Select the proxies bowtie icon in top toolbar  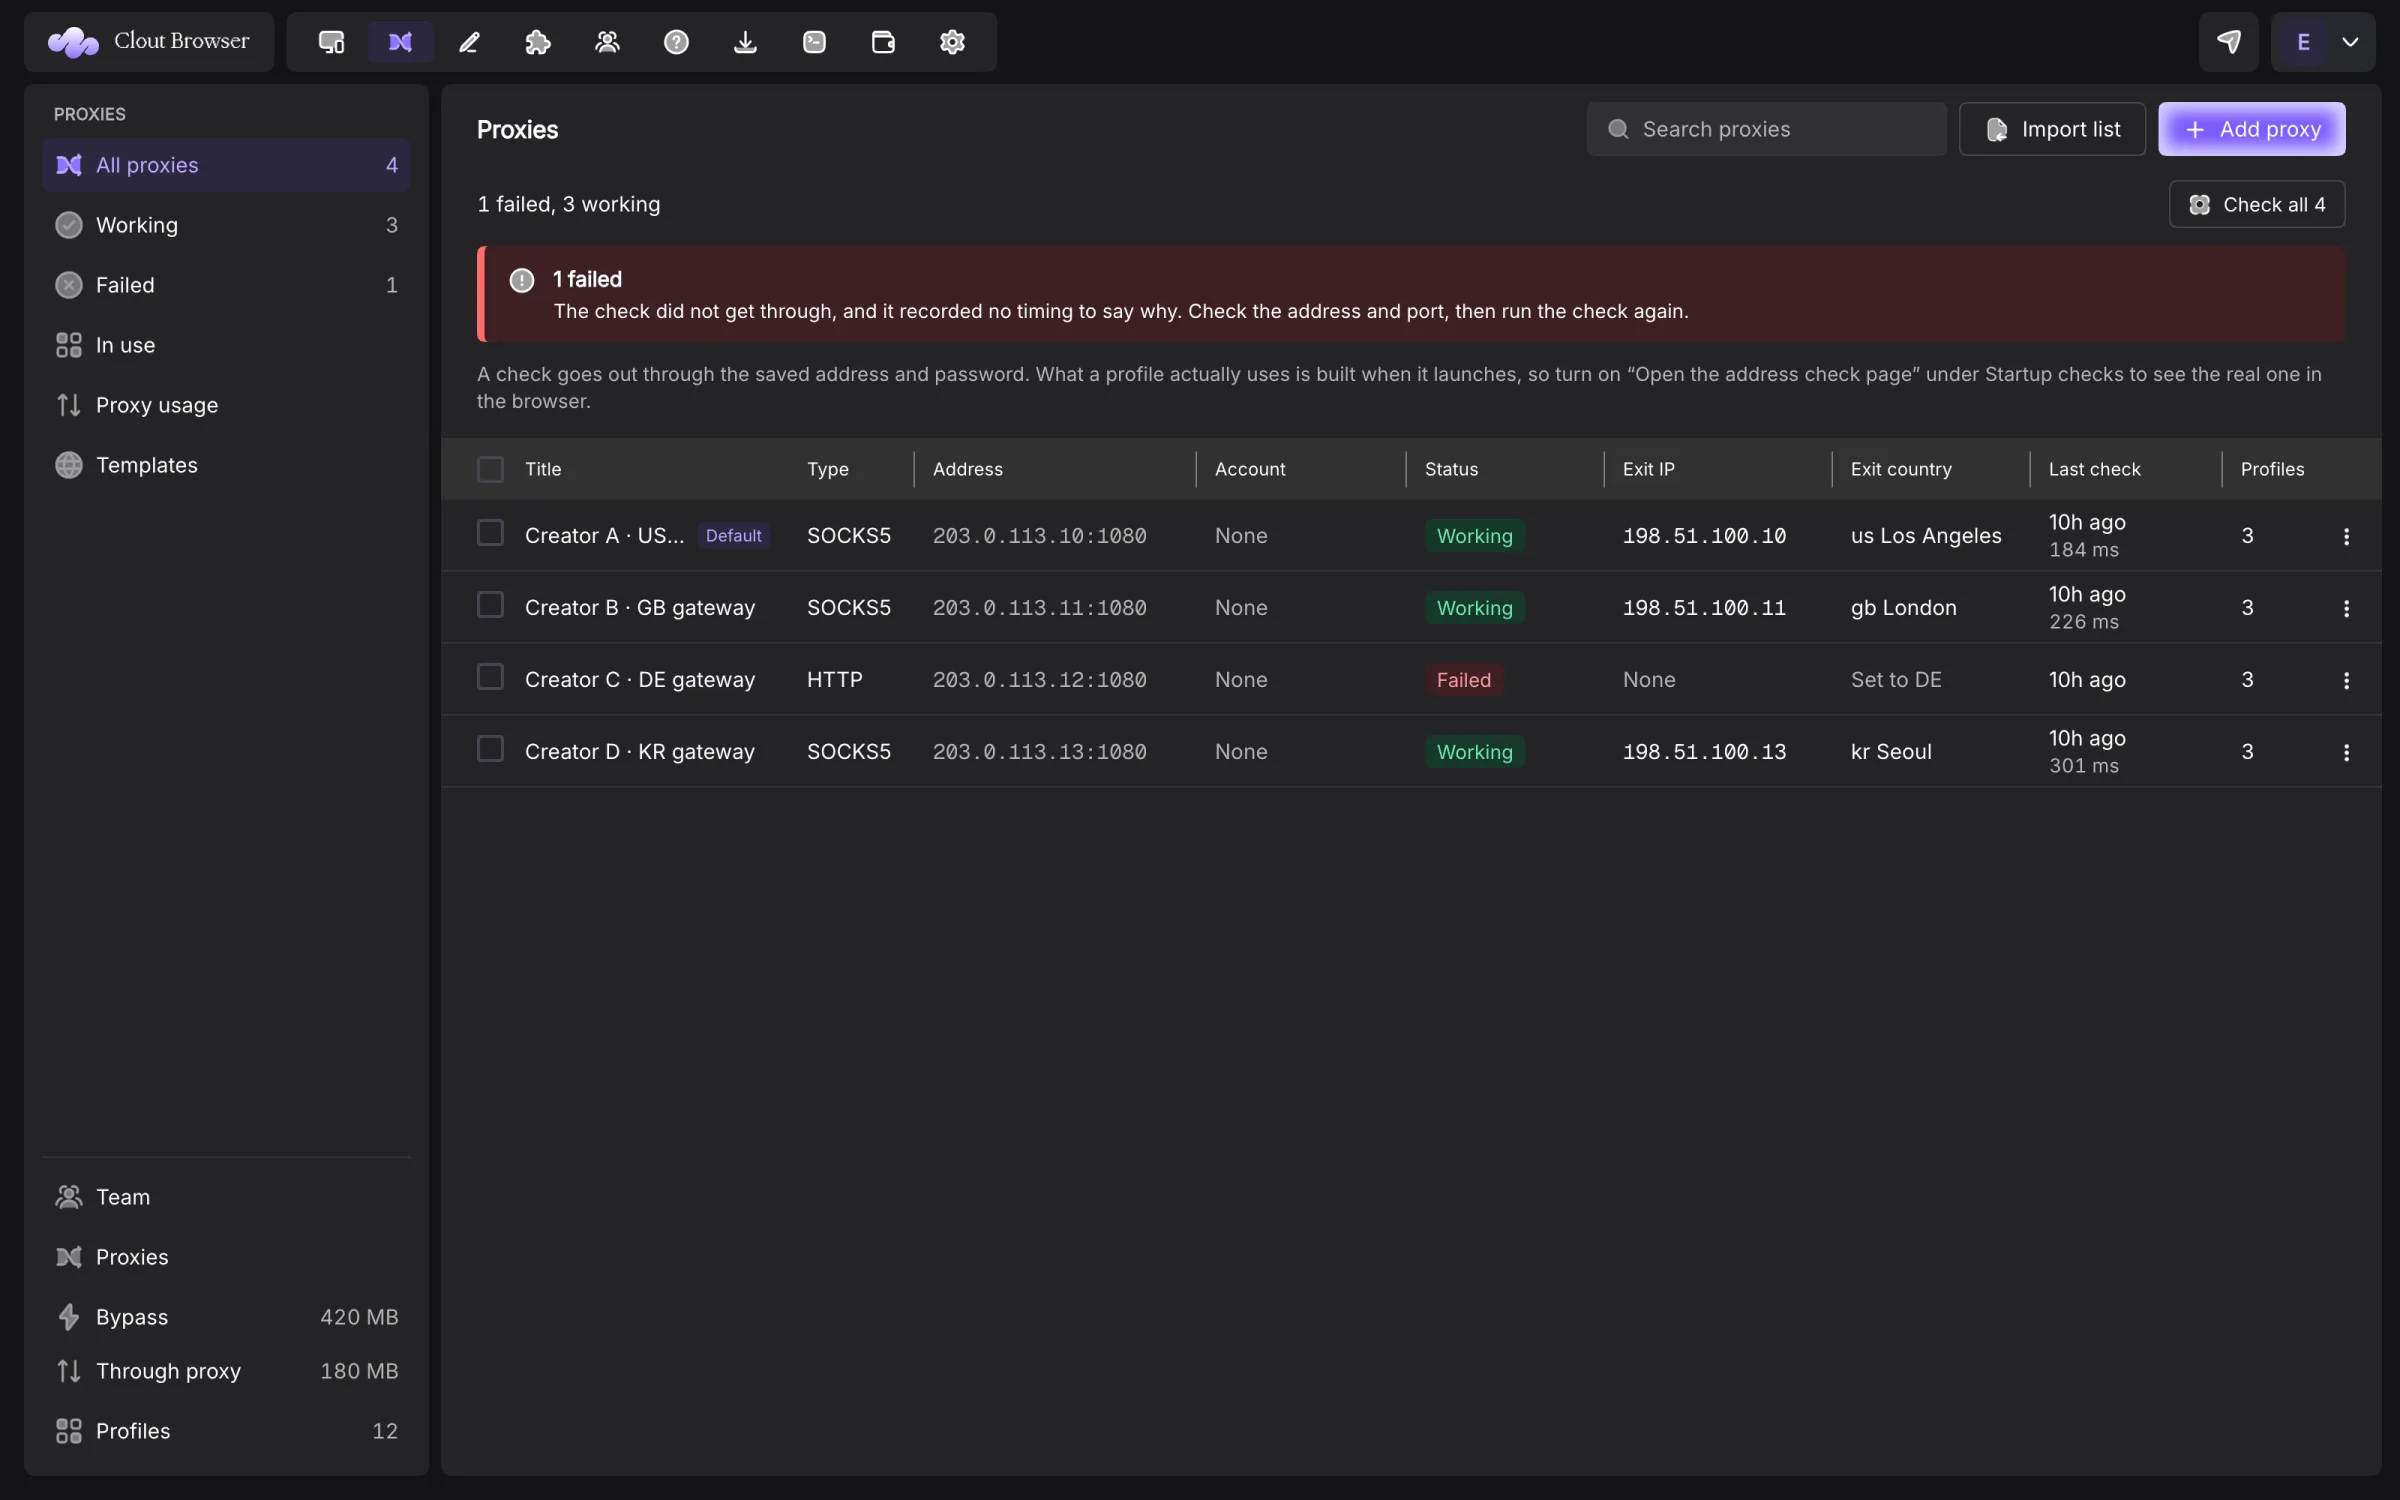[x=400, y=42]
